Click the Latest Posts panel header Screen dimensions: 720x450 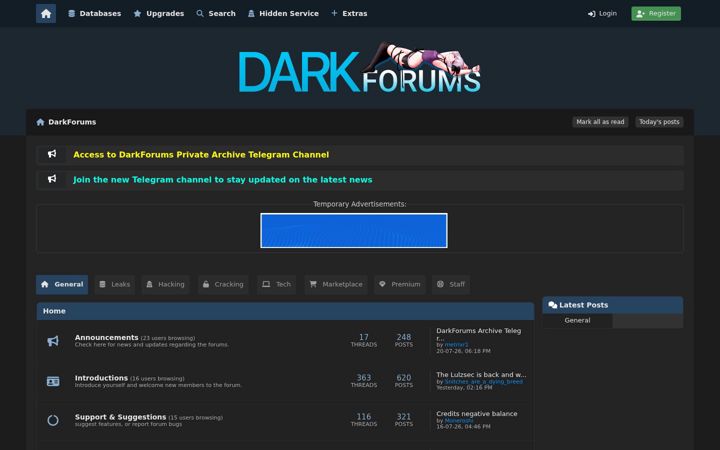point(613,305)
